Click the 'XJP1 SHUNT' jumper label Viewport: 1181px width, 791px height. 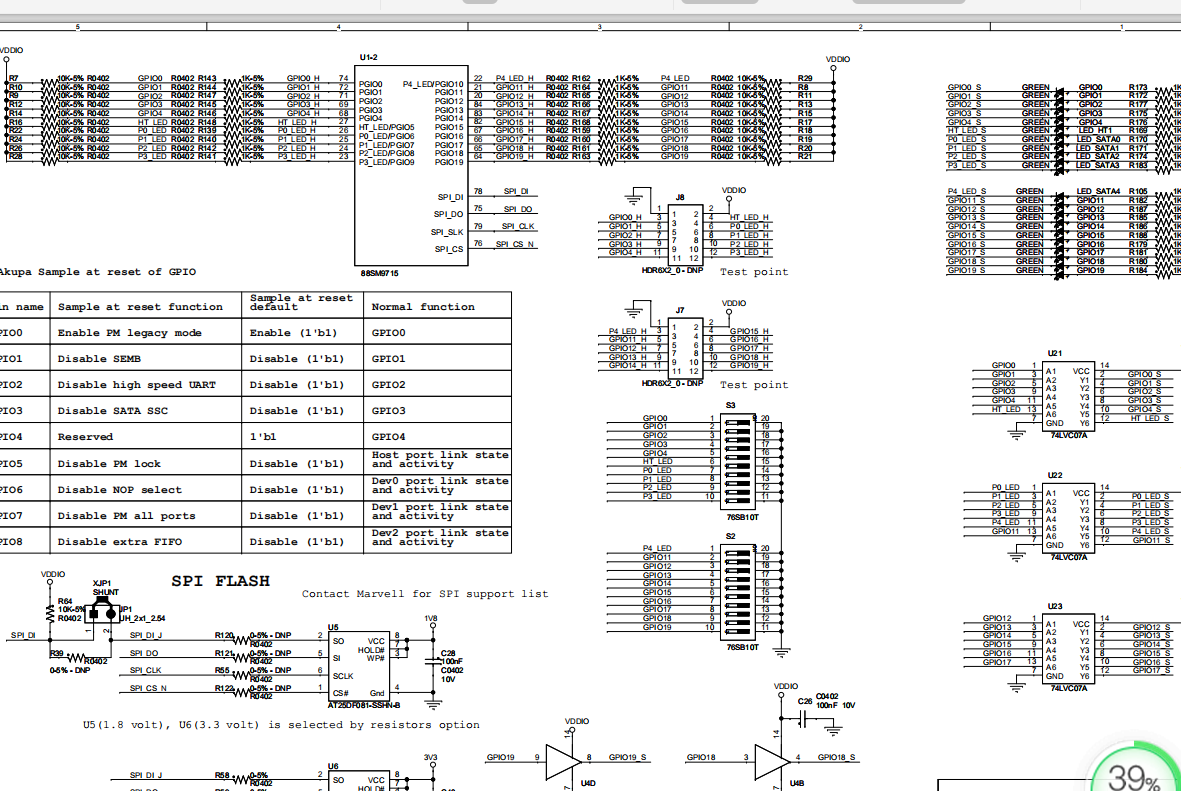105,588
